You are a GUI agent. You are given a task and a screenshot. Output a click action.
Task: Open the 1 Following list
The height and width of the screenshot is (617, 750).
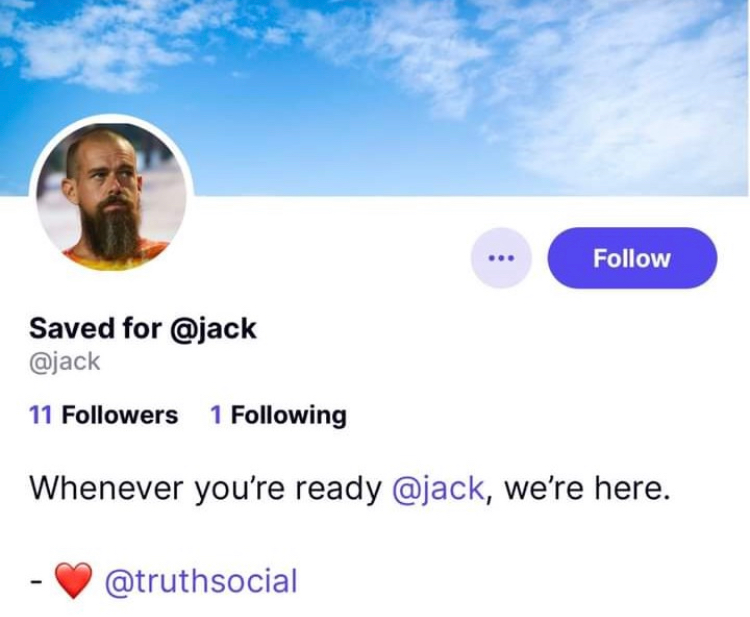point(278,415)
